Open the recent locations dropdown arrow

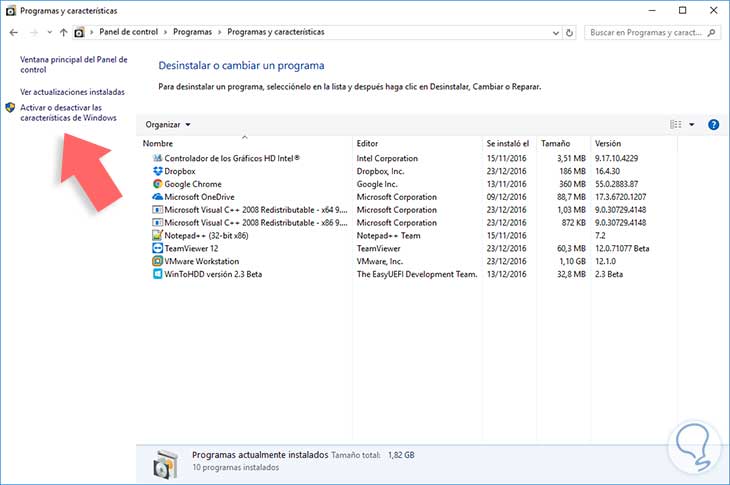tap(49, 33)
